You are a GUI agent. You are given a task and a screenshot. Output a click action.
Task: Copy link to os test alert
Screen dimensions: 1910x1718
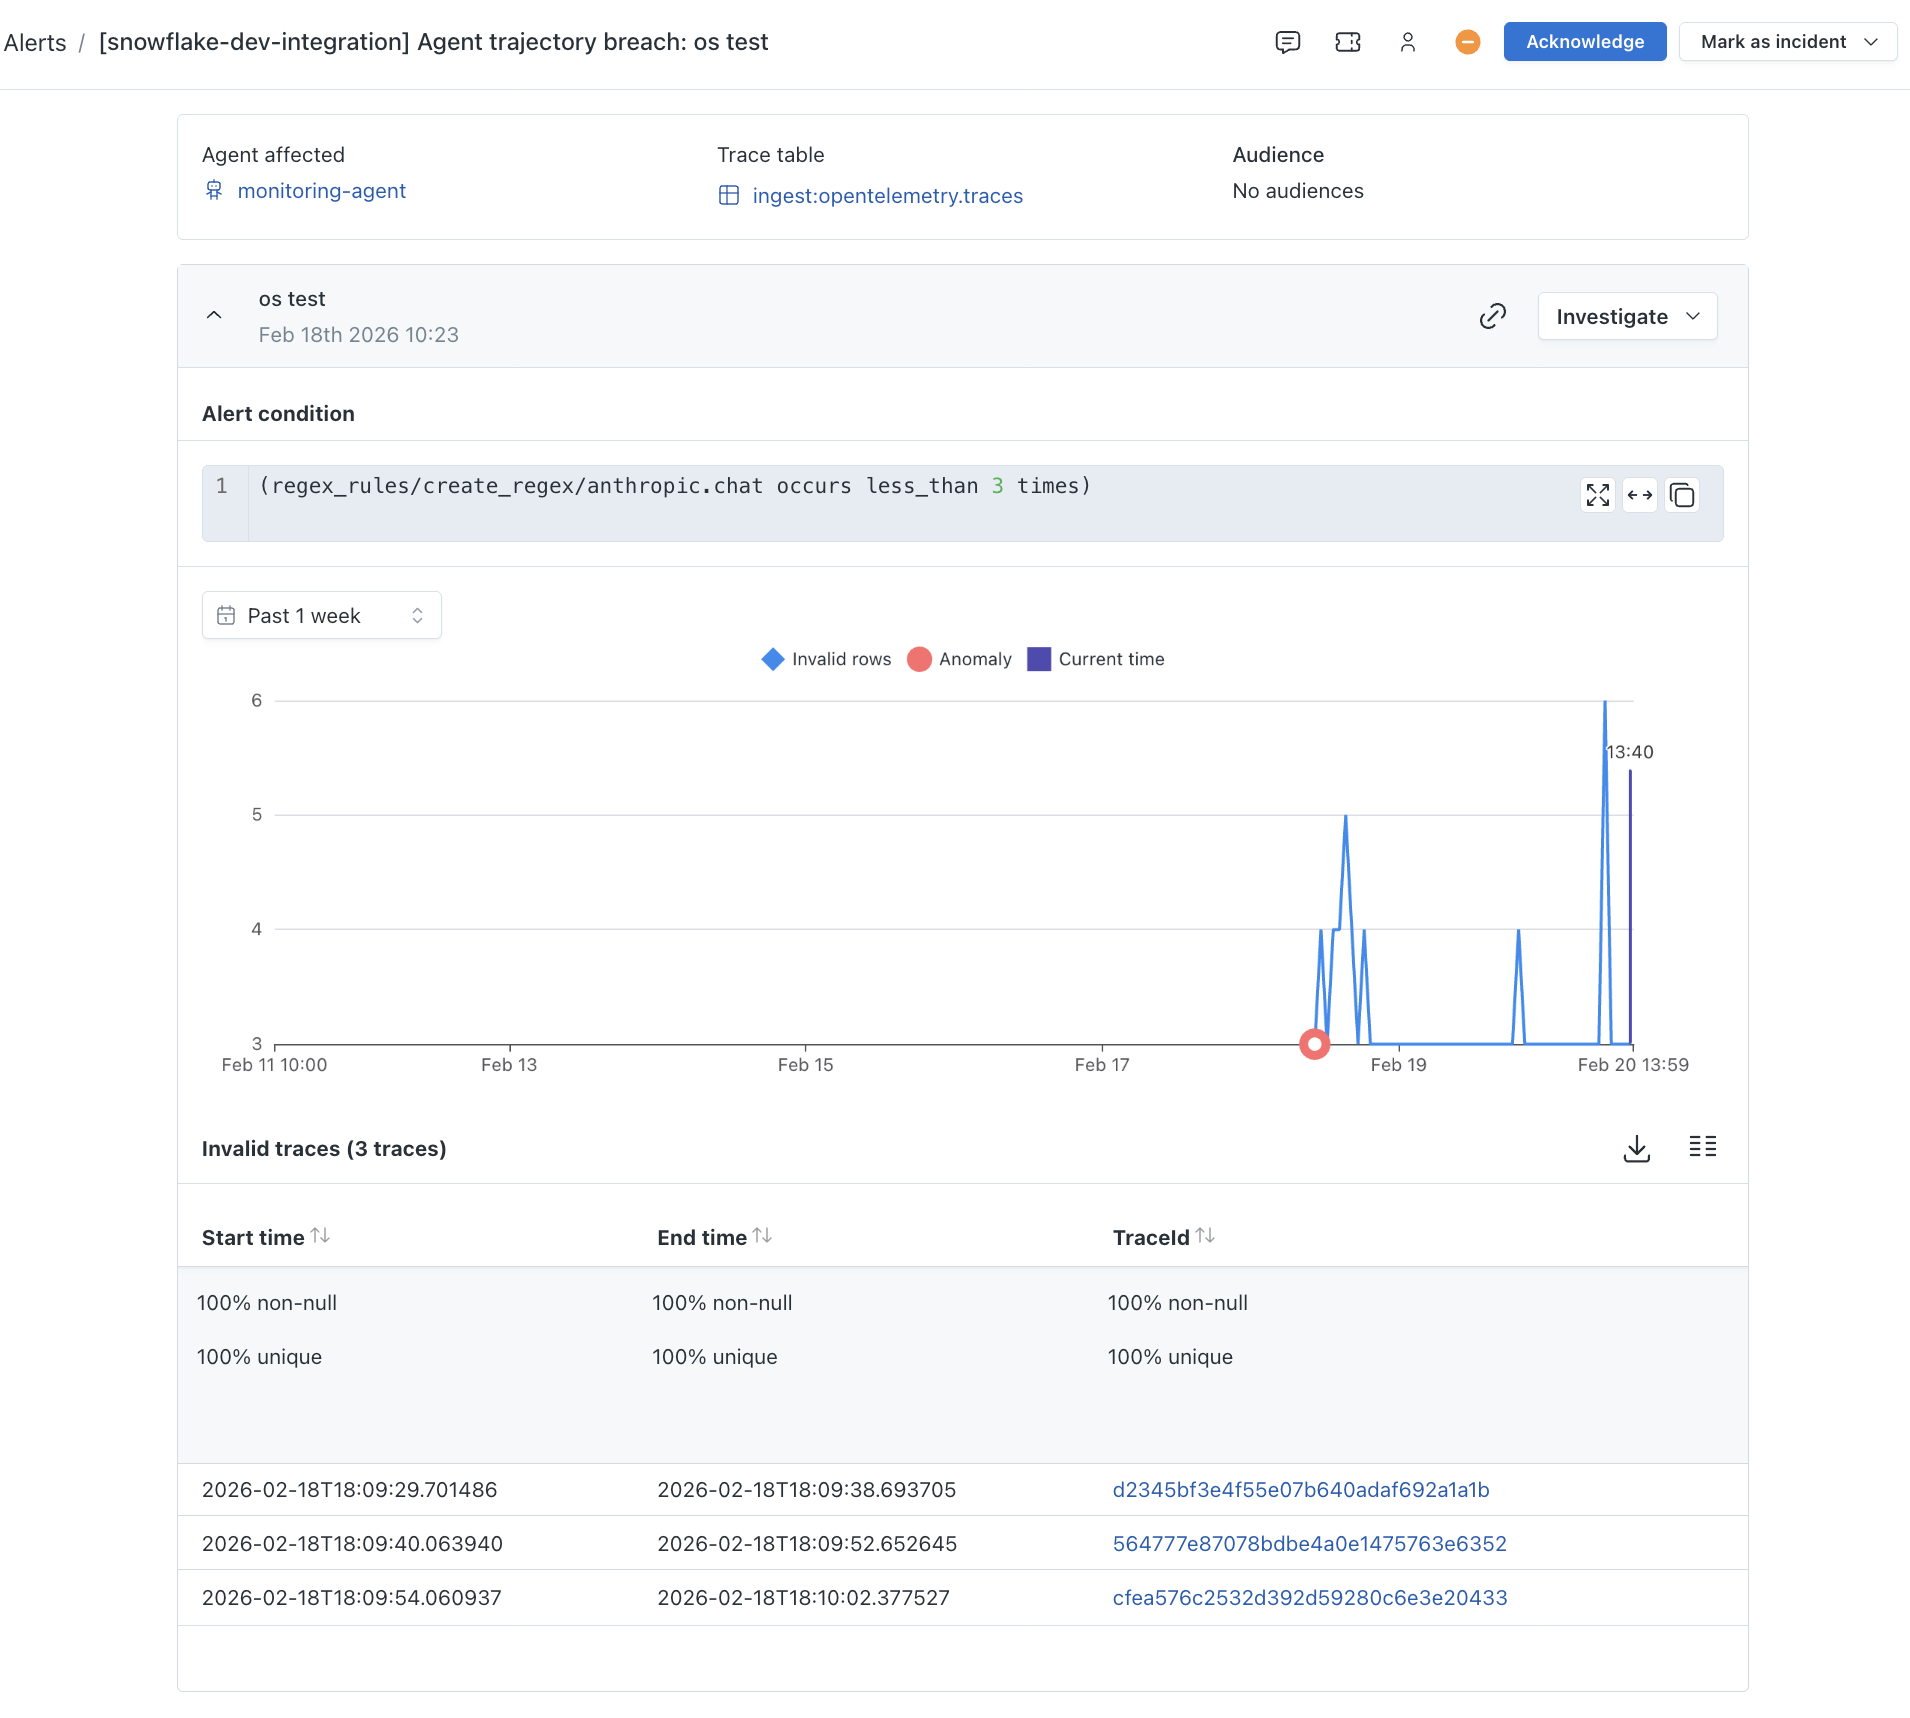click(x=1493, y=316)
